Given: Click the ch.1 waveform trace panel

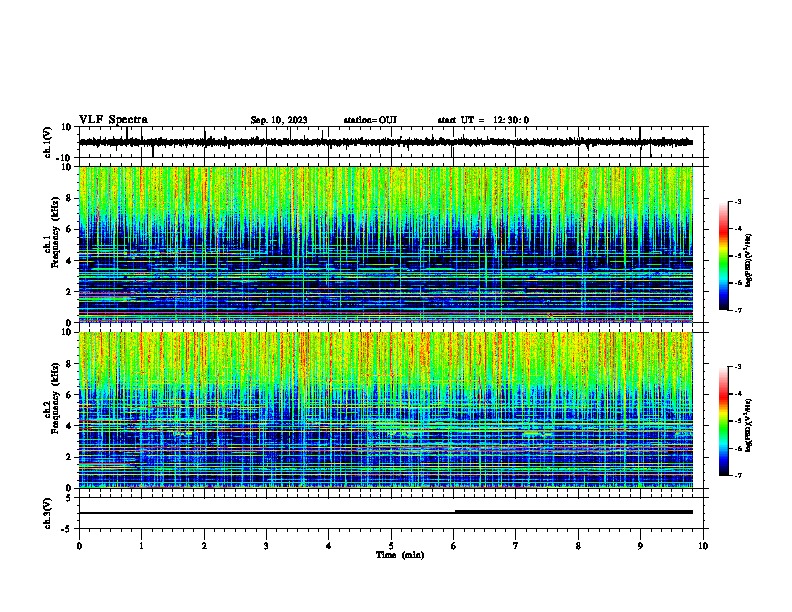Looking at the screenshot, I should [393, 142].
